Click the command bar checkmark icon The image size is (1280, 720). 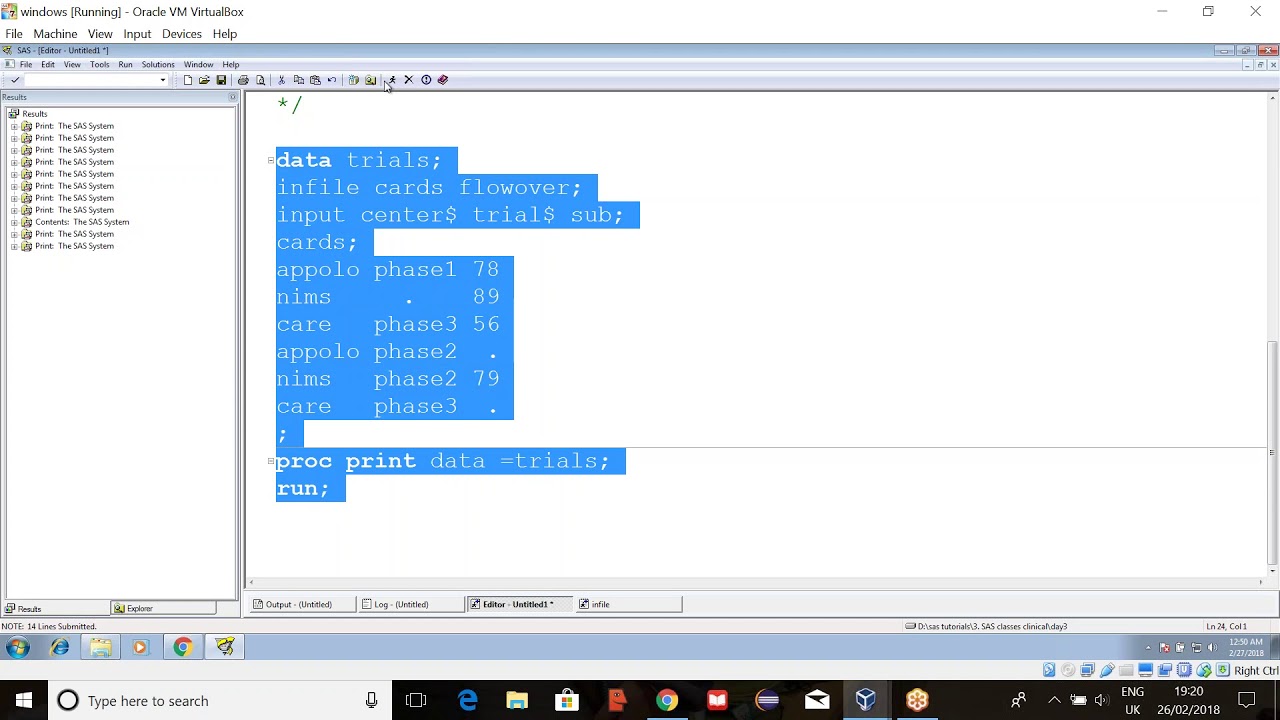tap(15, 80)
